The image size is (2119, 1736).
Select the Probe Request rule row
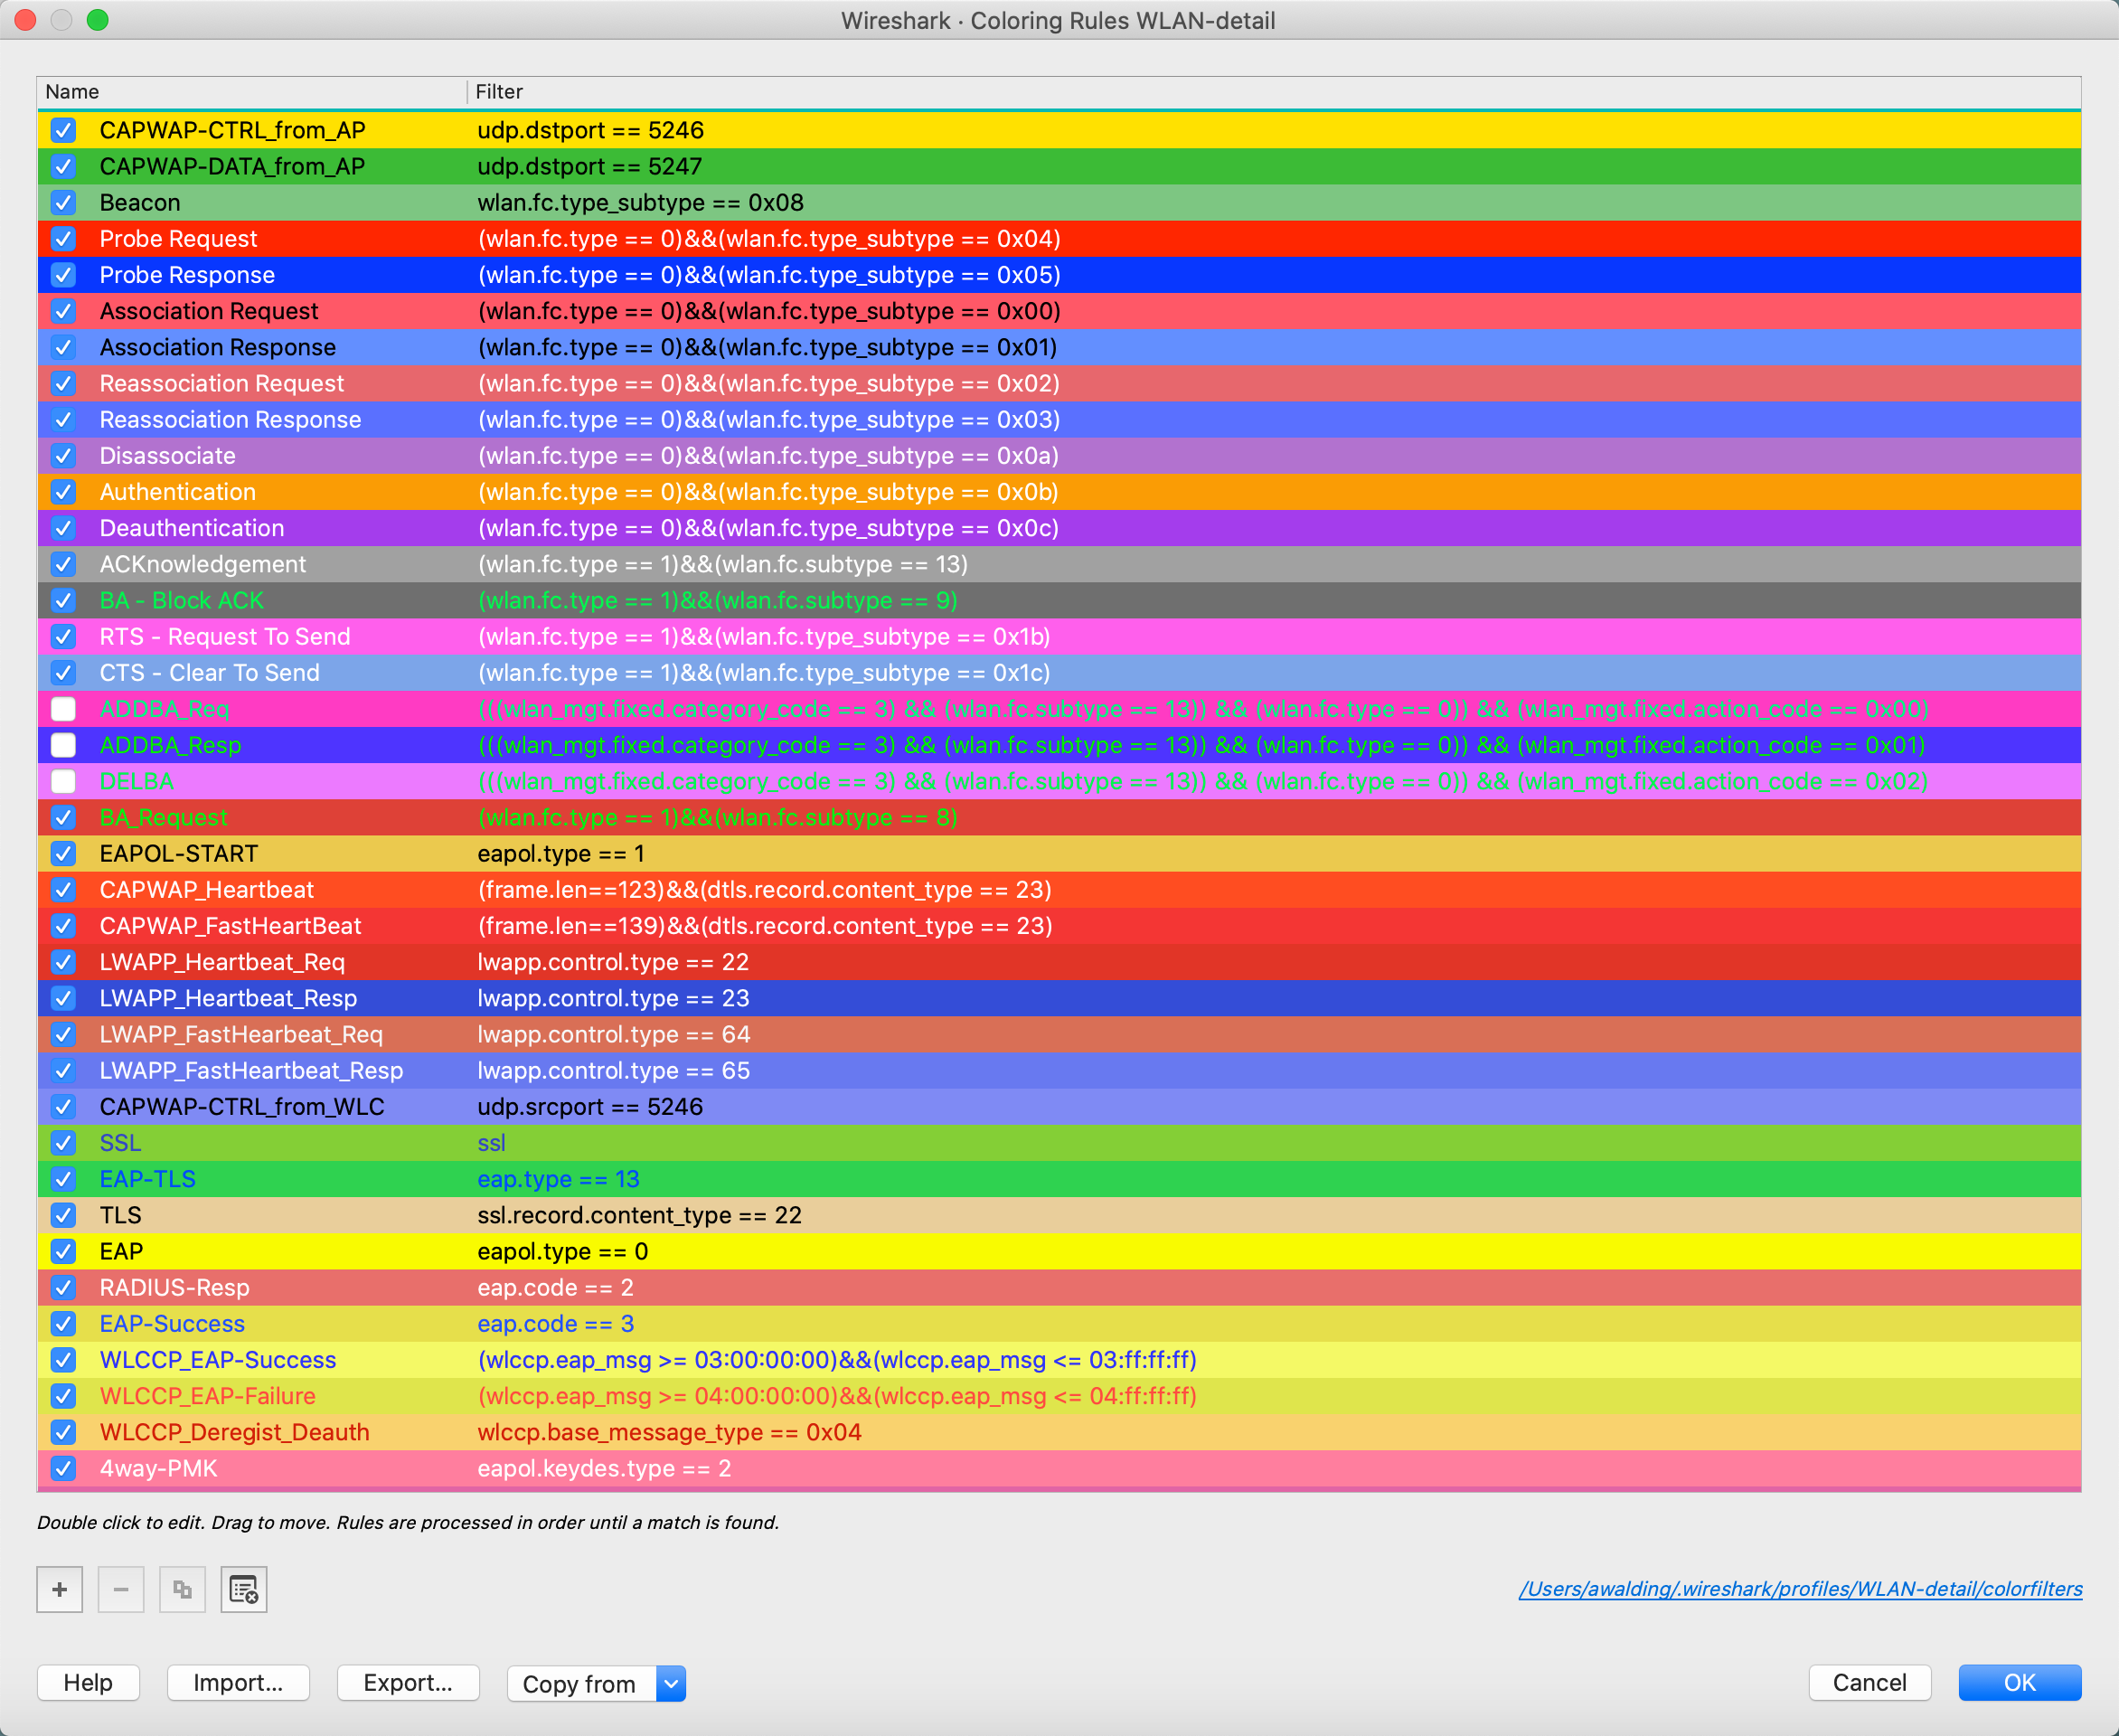[178, 239]
